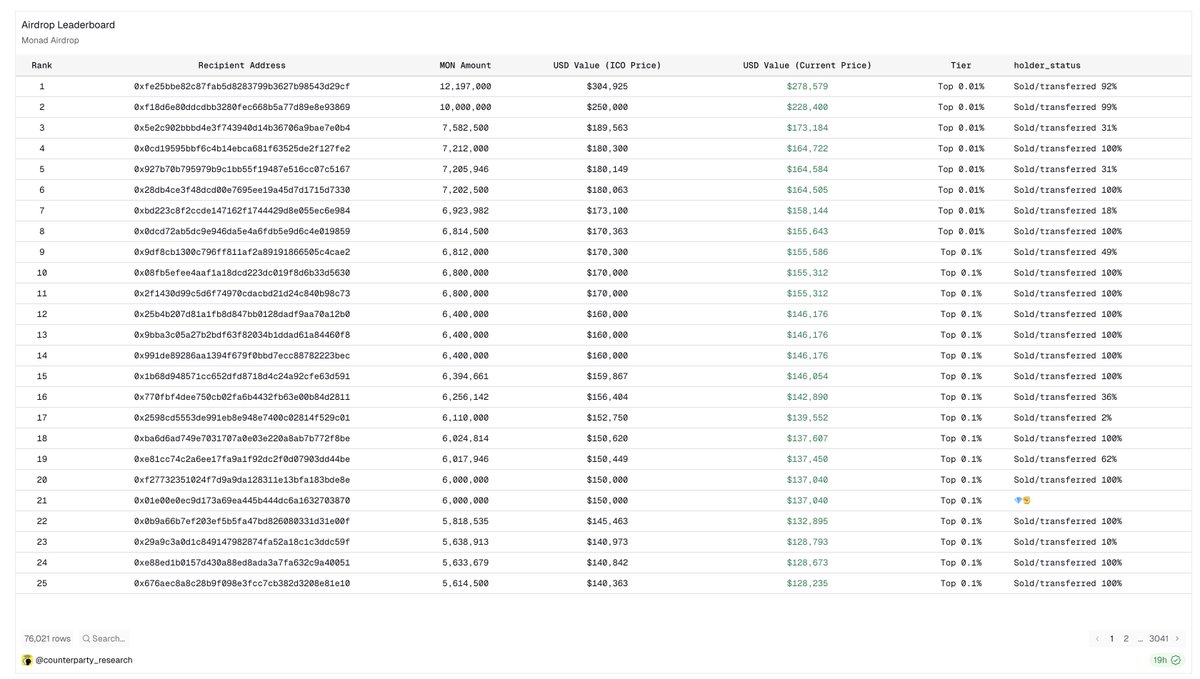
Task: Click MON amount 5,614,500
Action: [465, 583]
